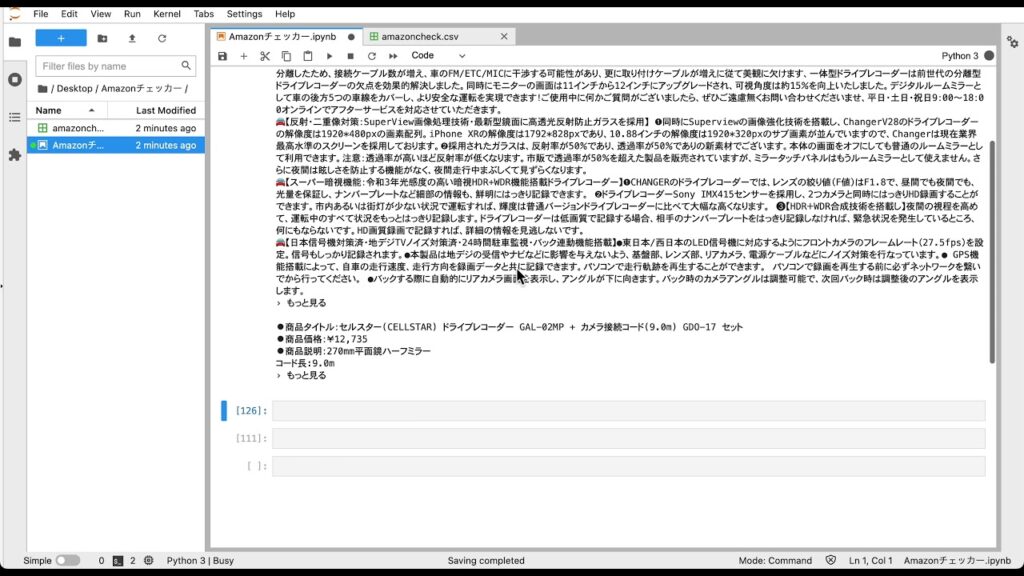Paste a cell from the clipboard
This screenshot has width=1024, height=576.
(306, 57)
